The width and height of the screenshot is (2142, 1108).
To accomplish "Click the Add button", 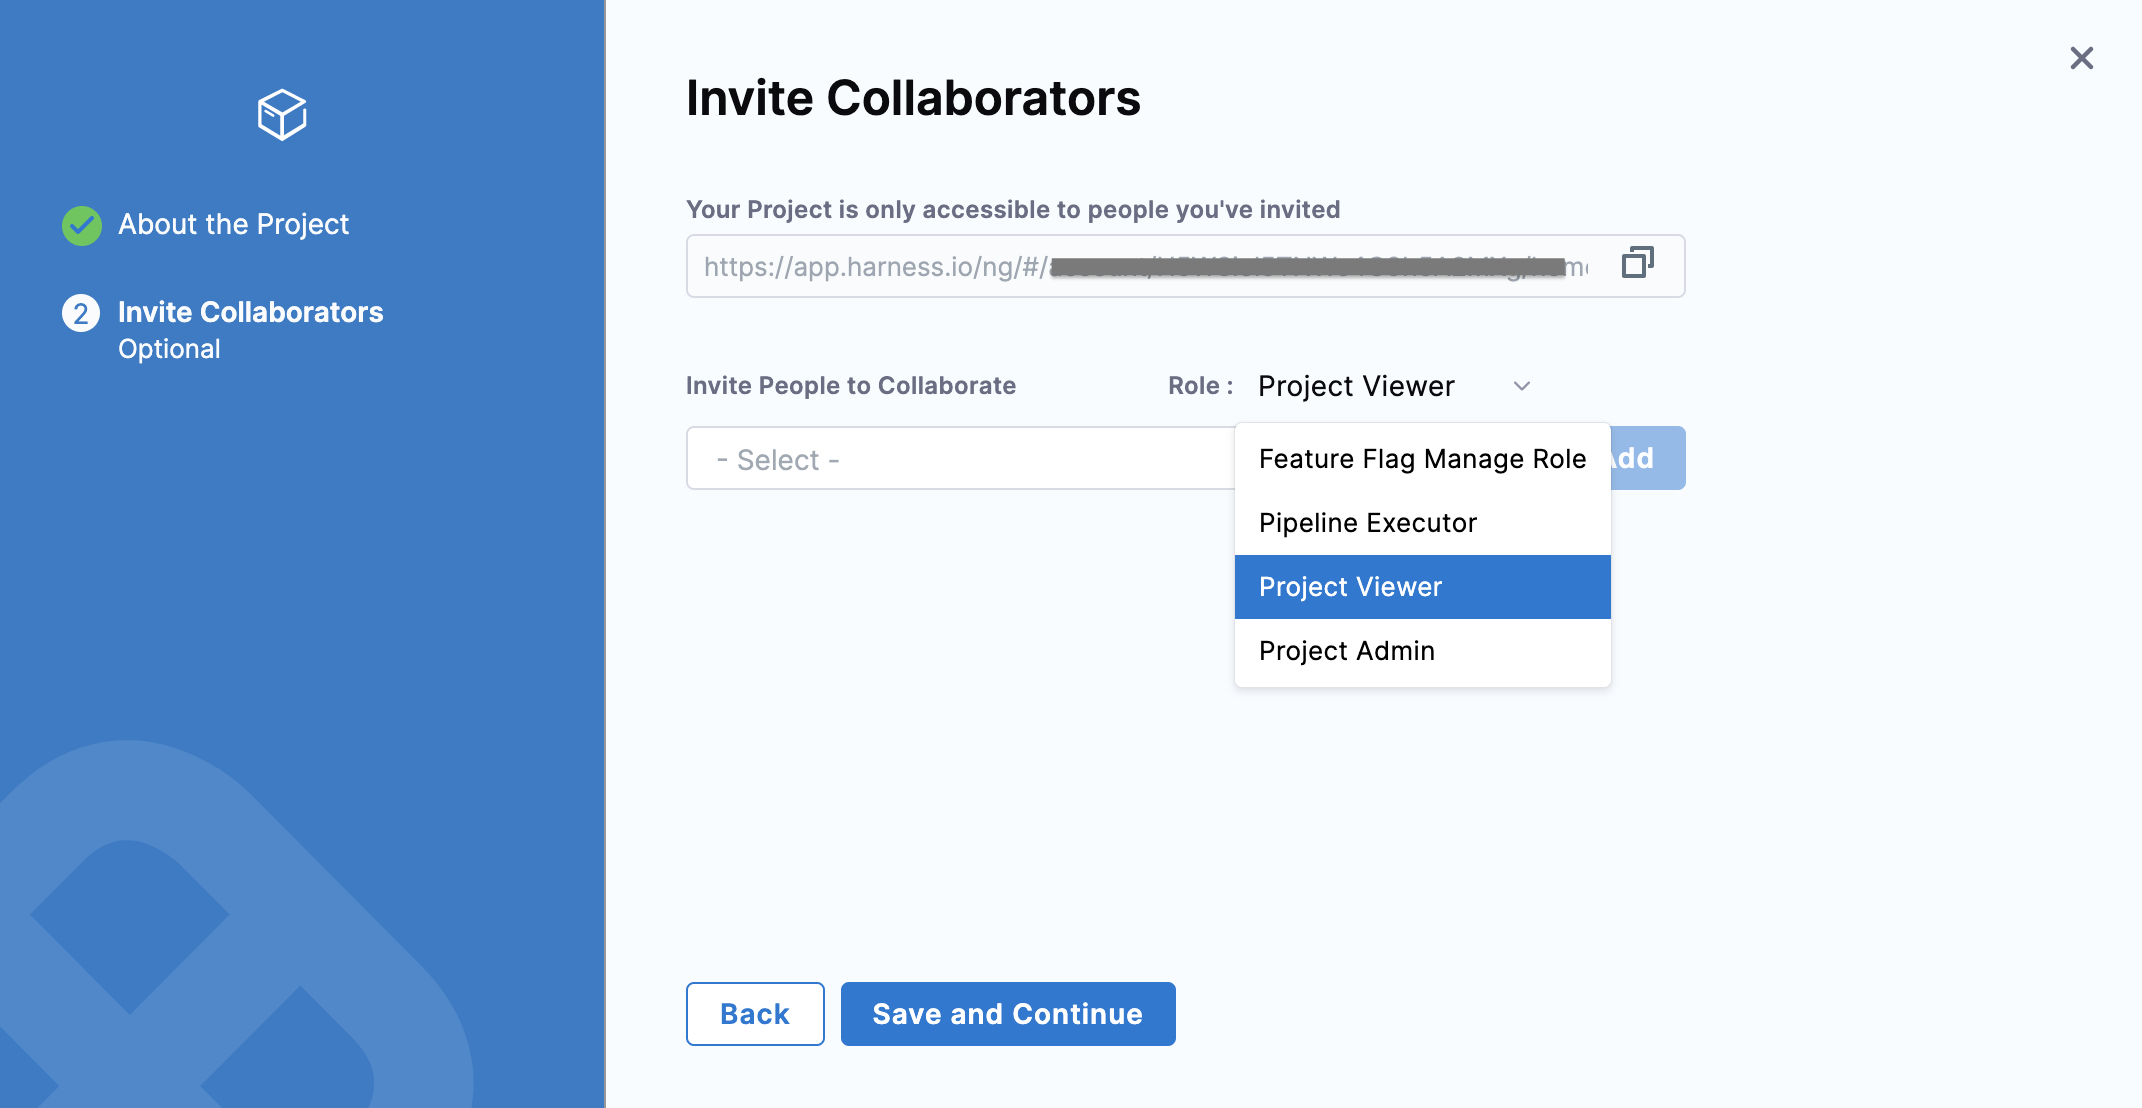I will click(x=1648, y=458).
